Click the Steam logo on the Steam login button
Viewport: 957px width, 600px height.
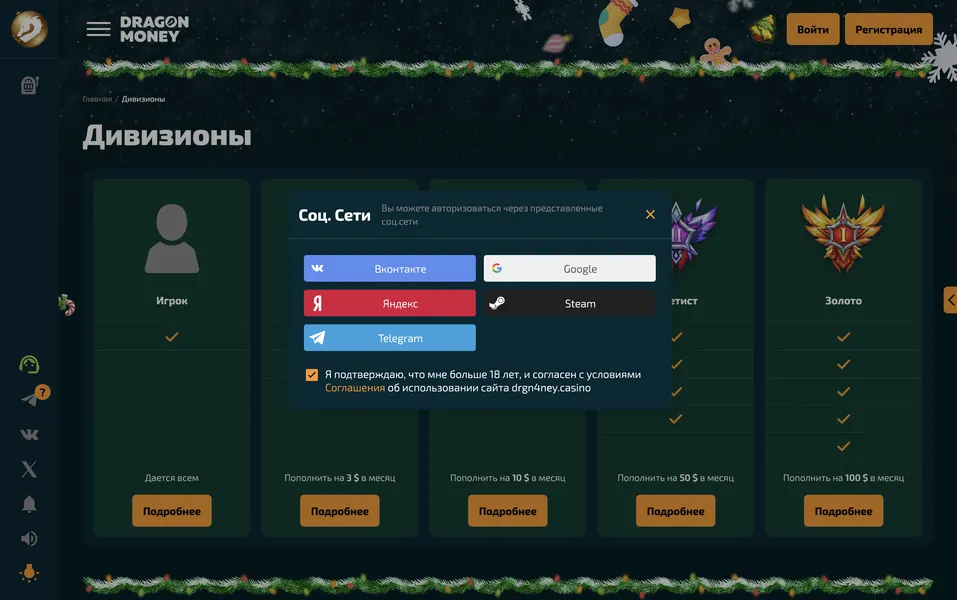[x=499, y=302]
